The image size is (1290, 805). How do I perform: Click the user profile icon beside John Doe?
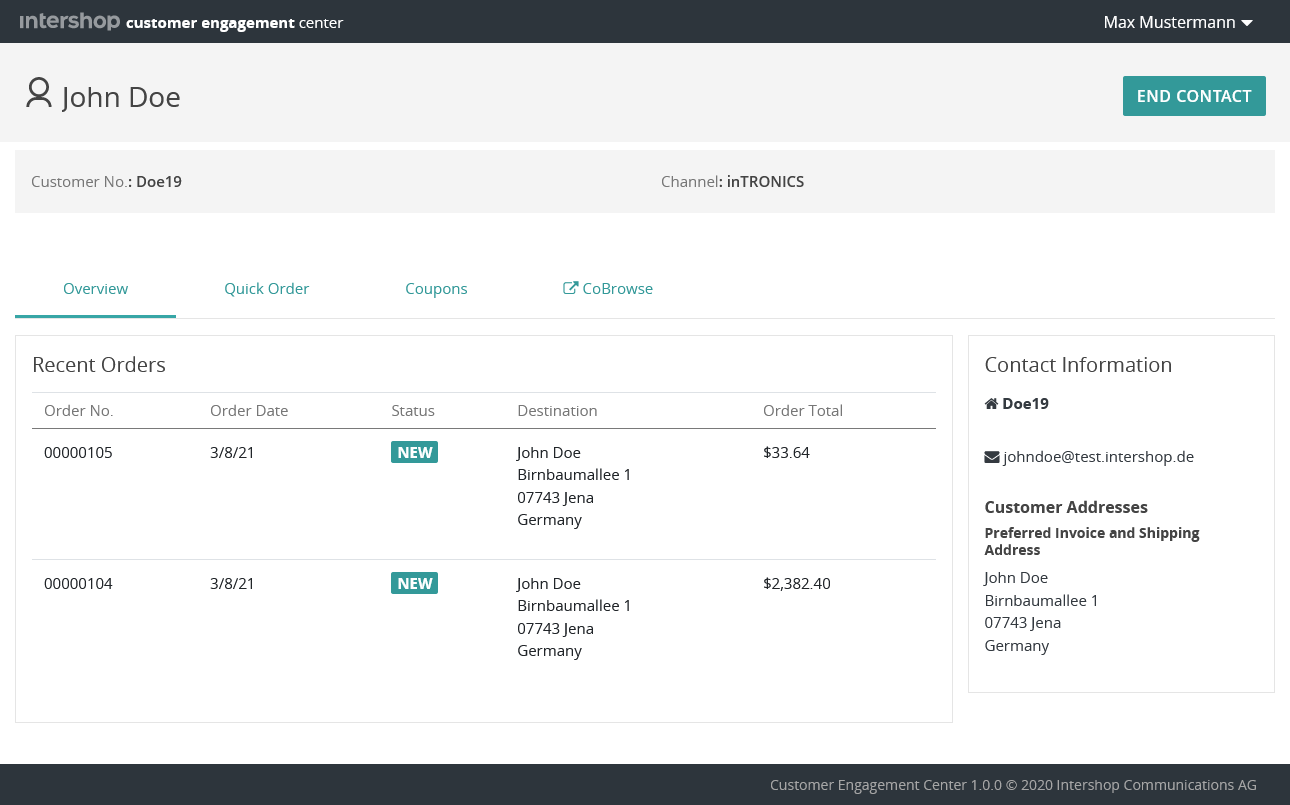(x=39, y=93)
